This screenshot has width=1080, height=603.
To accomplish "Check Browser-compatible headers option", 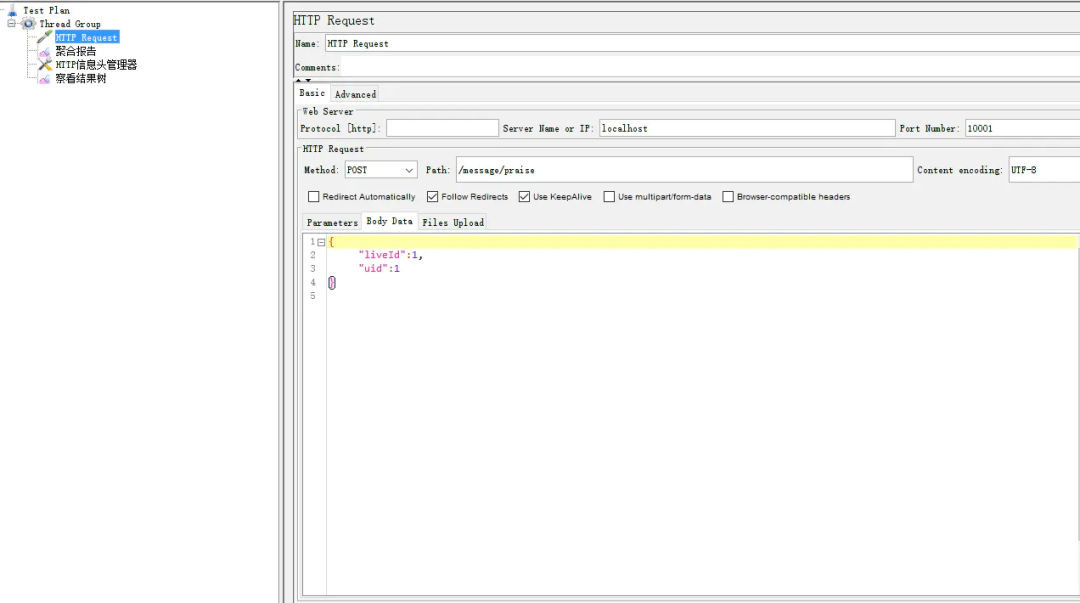I will (728, 196).
